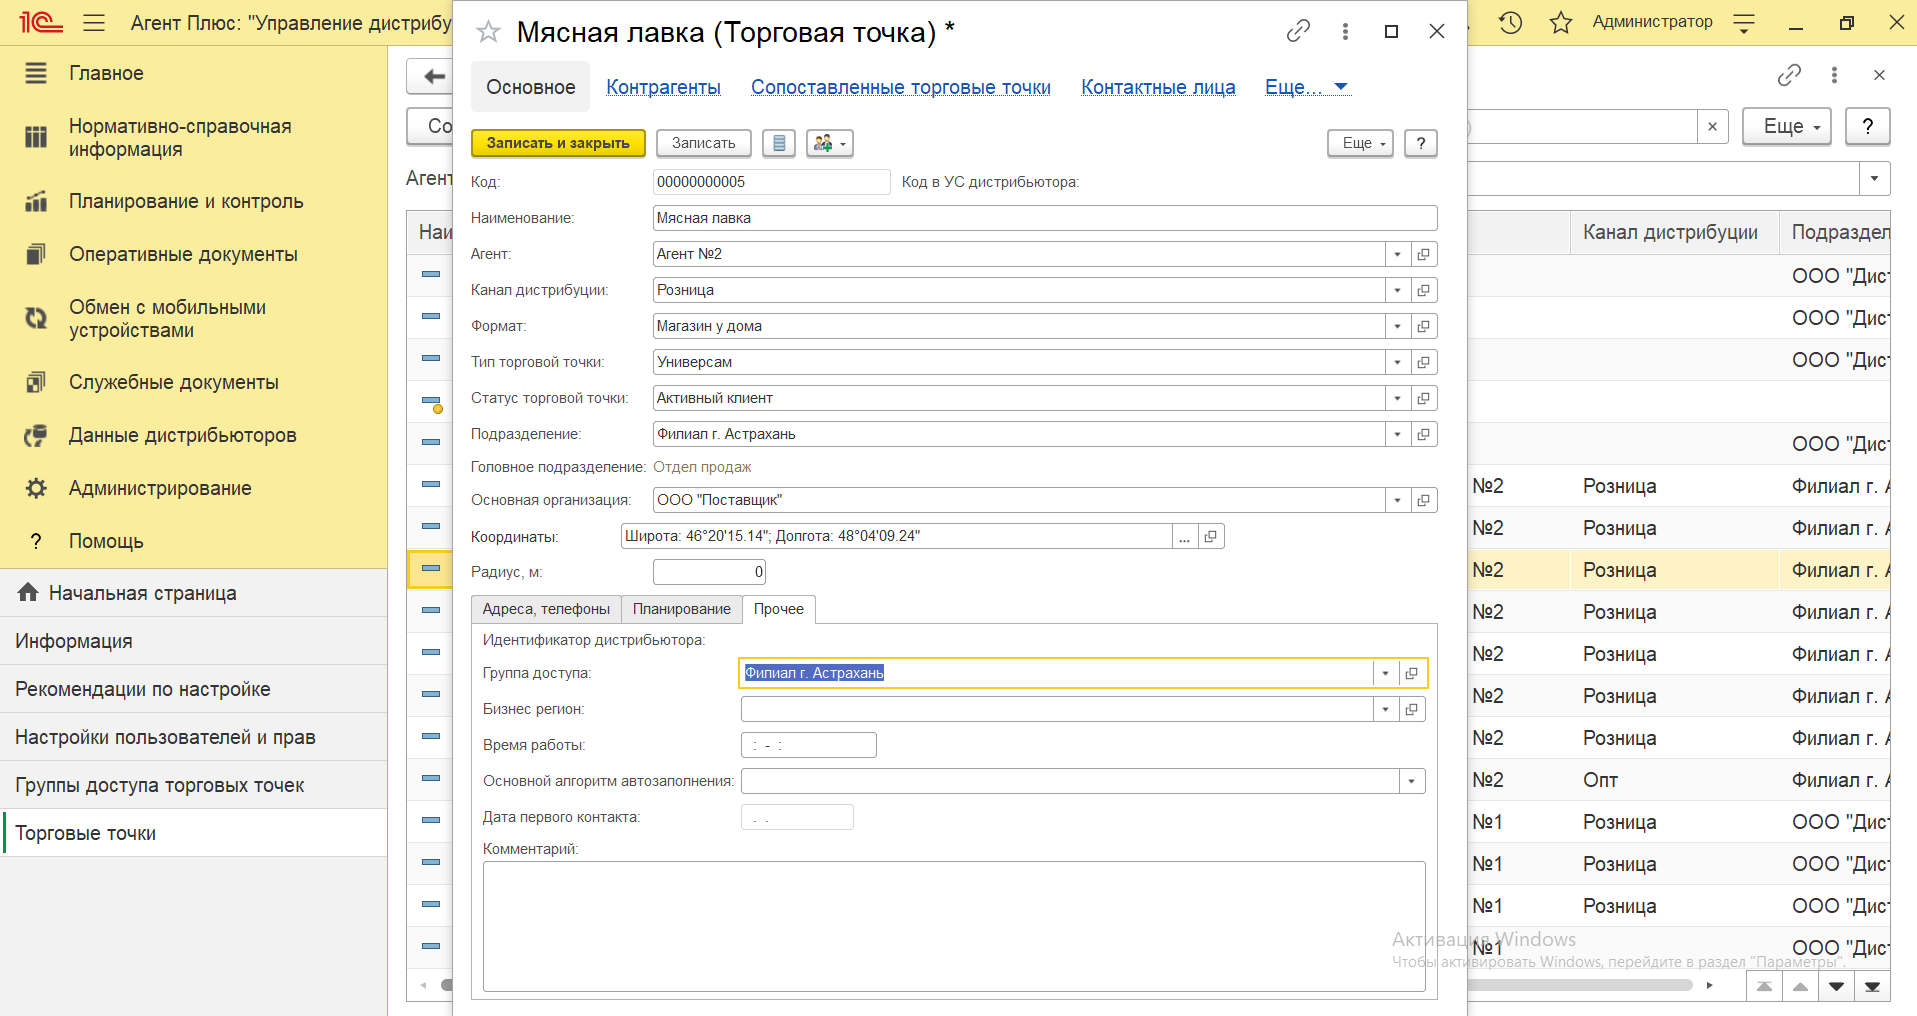Open Администрирование section
Screen dimensions: 1917x1016
tap(193, 488)
